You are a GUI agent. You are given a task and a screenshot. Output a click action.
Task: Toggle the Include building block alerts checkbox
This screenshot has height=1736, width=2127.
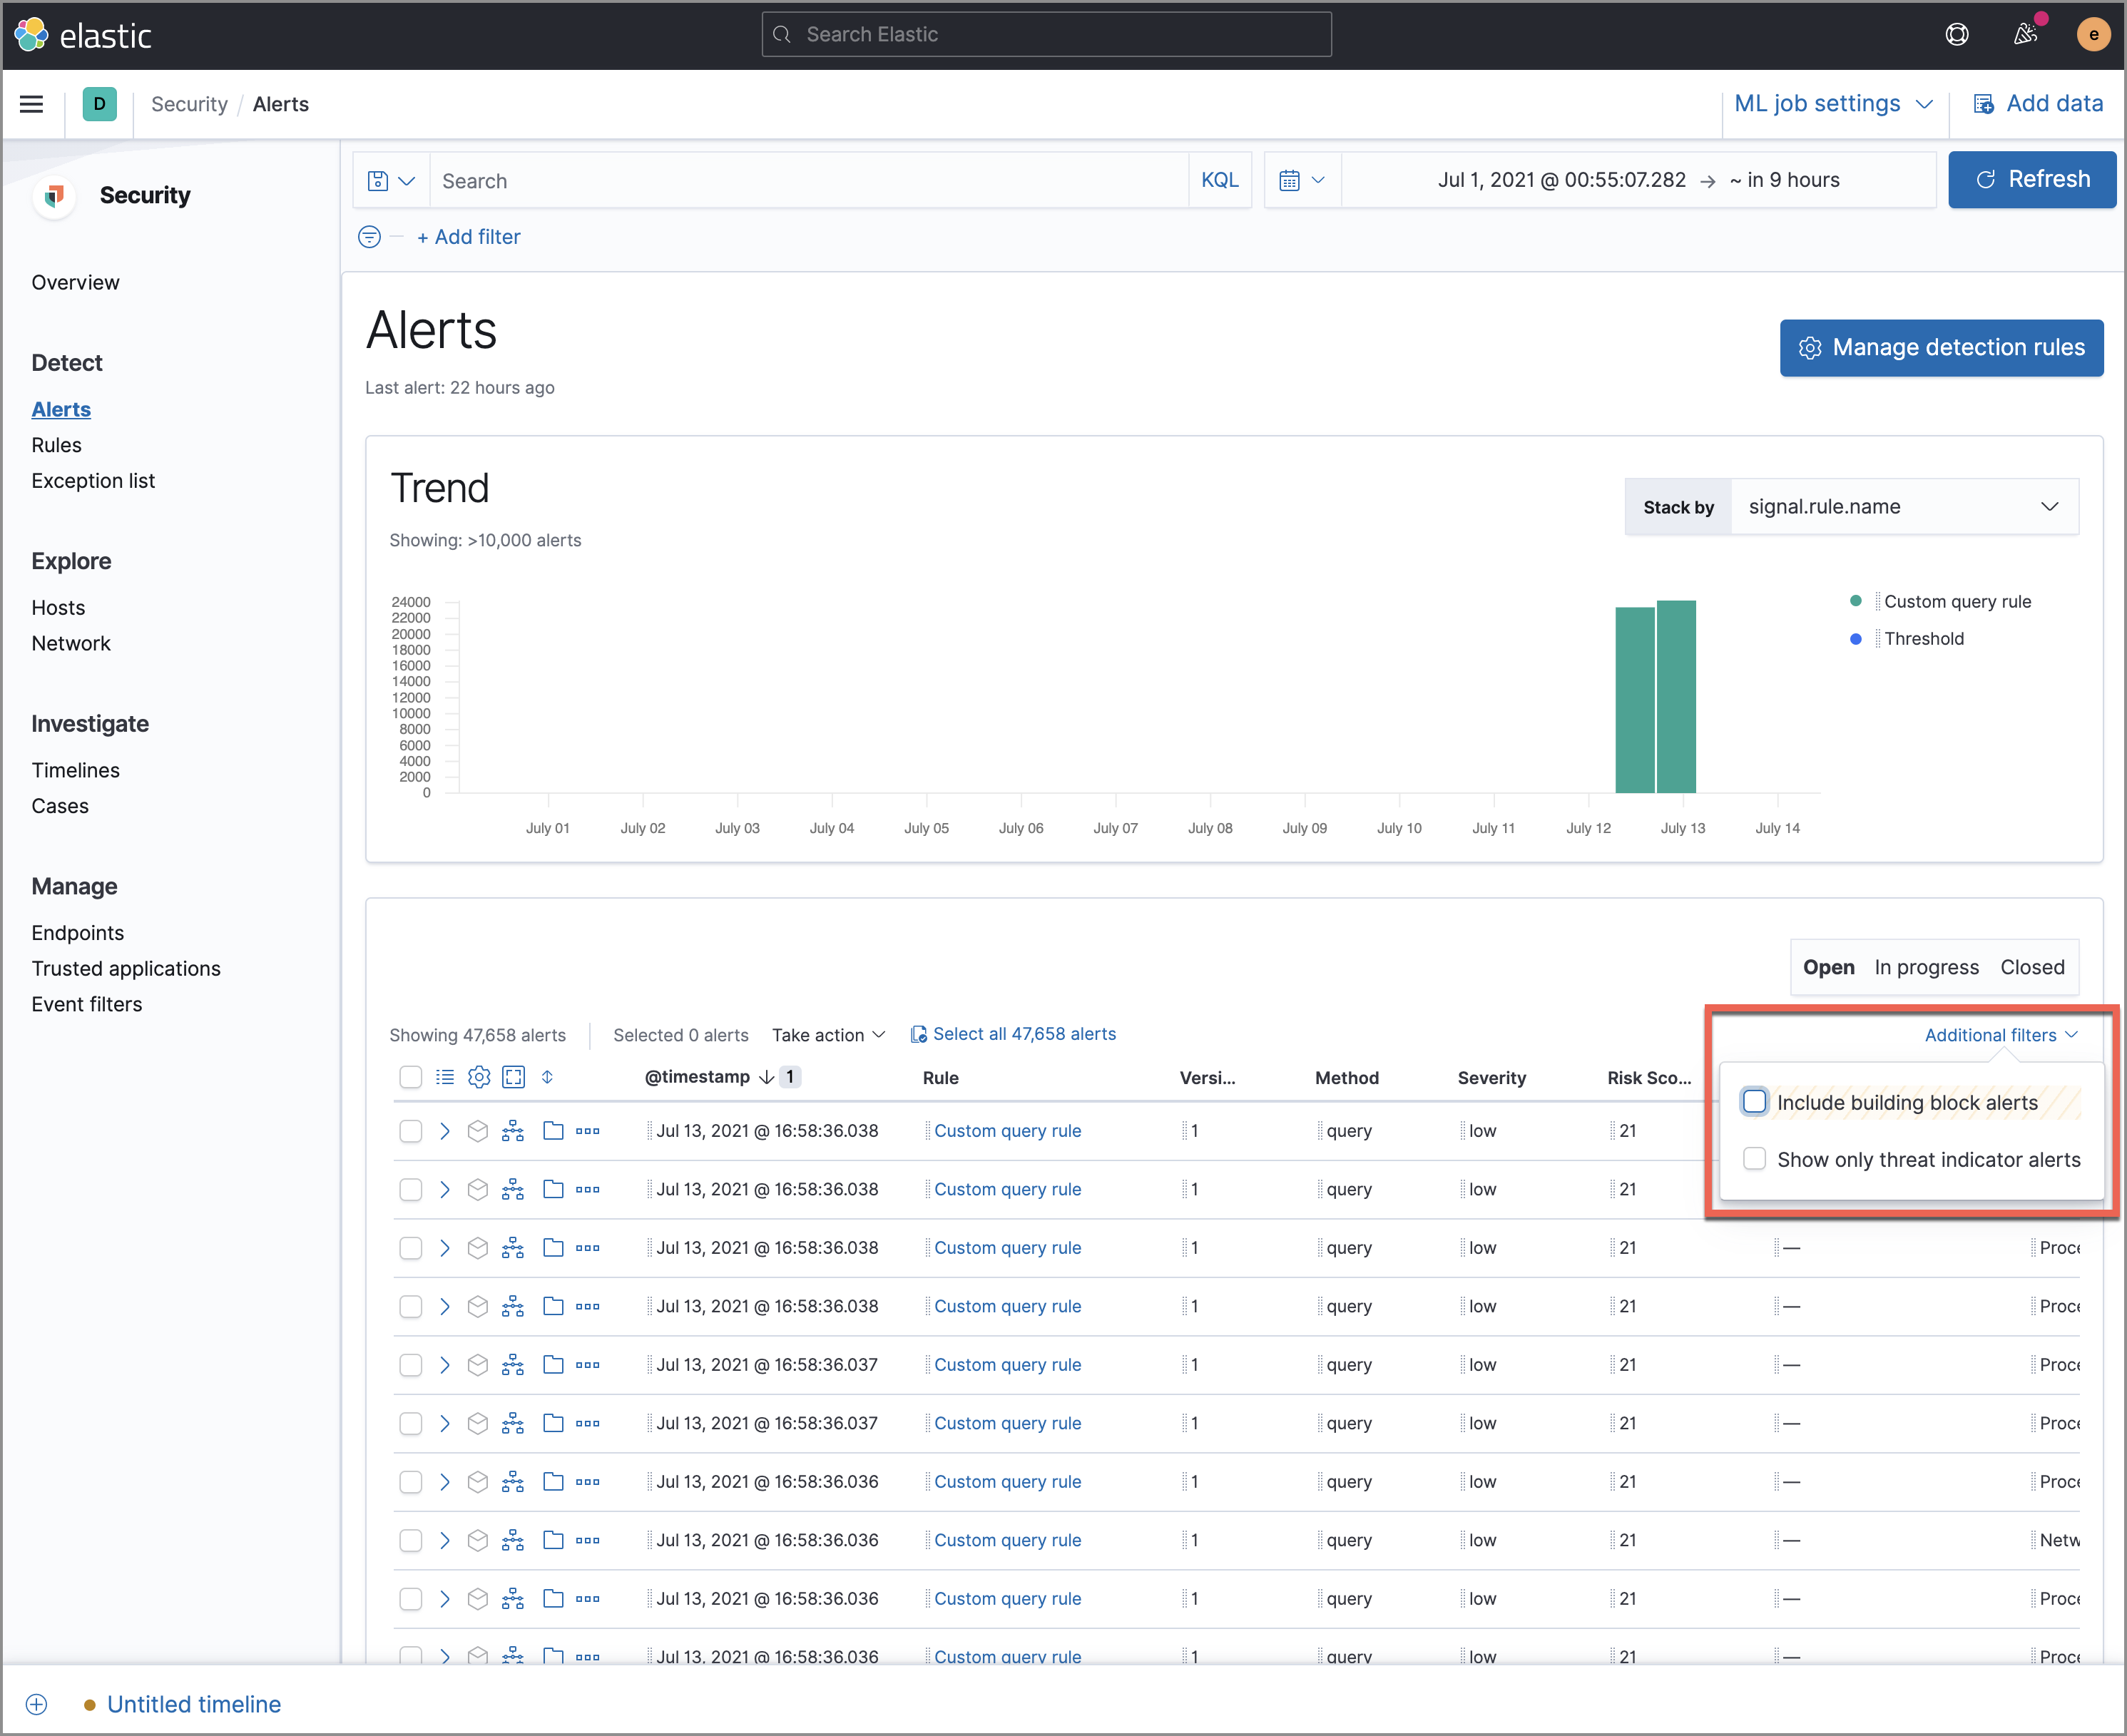coord(1753,1102)
